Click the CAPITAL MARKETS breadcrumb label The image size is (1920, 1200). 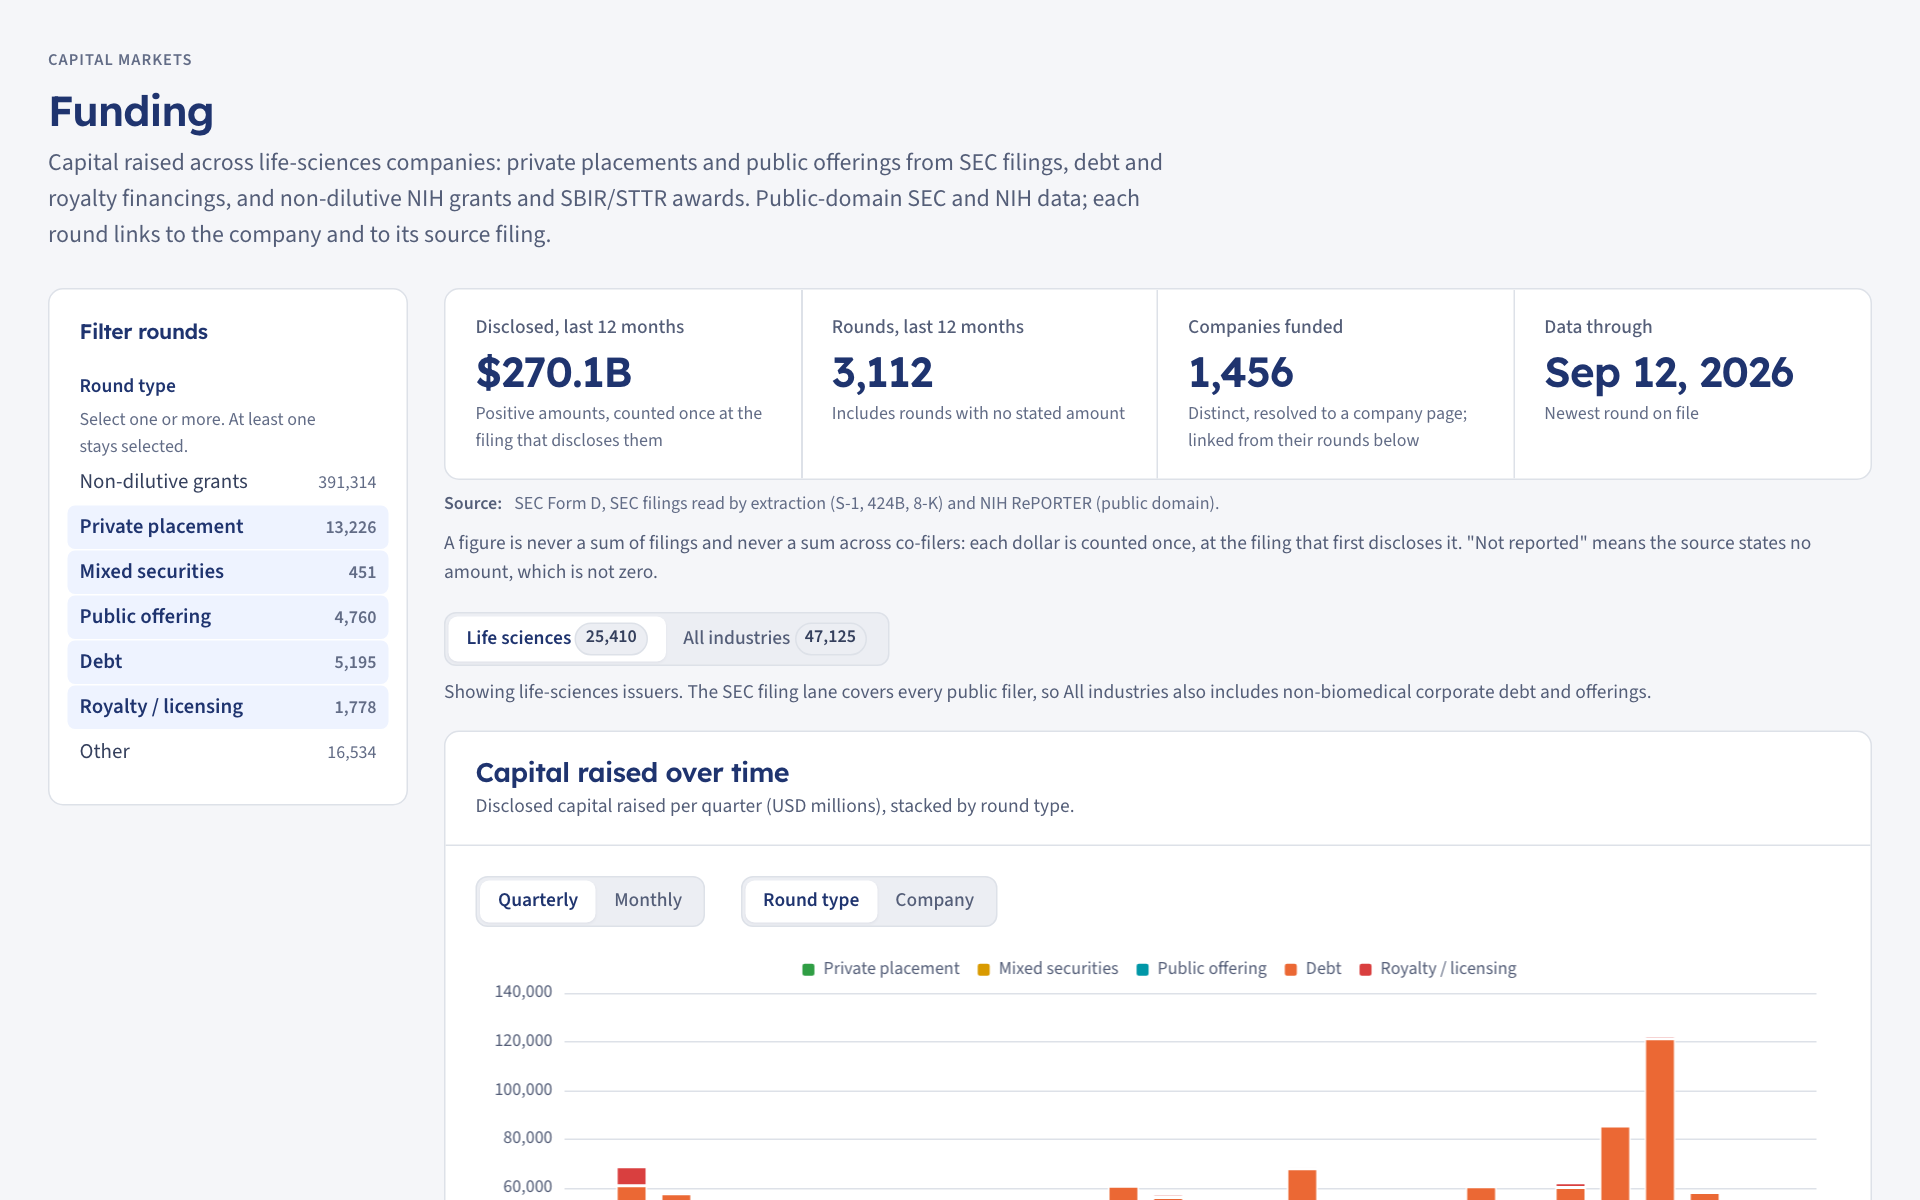click(120, 60)
